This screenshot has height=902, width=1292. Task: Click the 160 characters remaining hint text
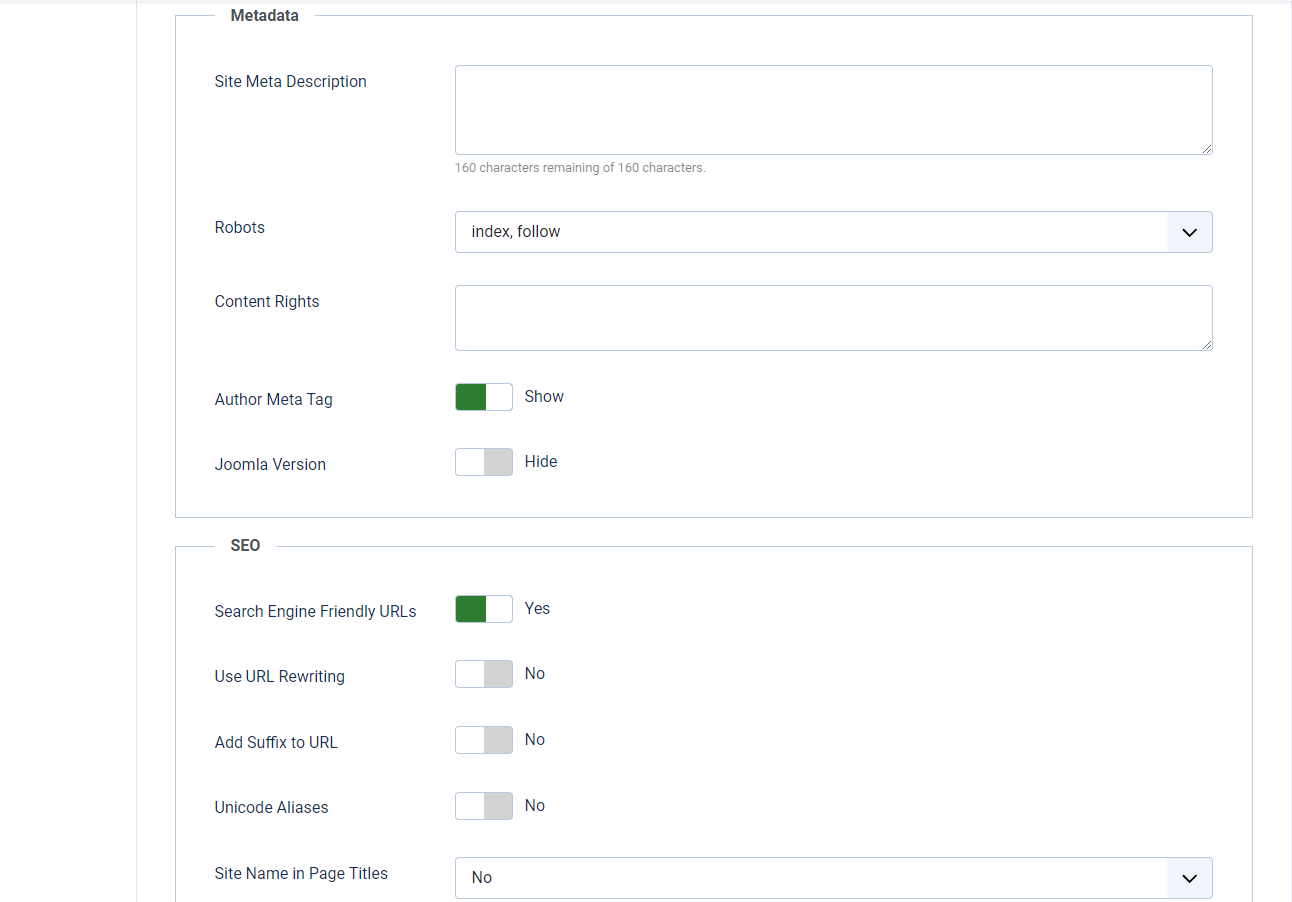[580, 168]
